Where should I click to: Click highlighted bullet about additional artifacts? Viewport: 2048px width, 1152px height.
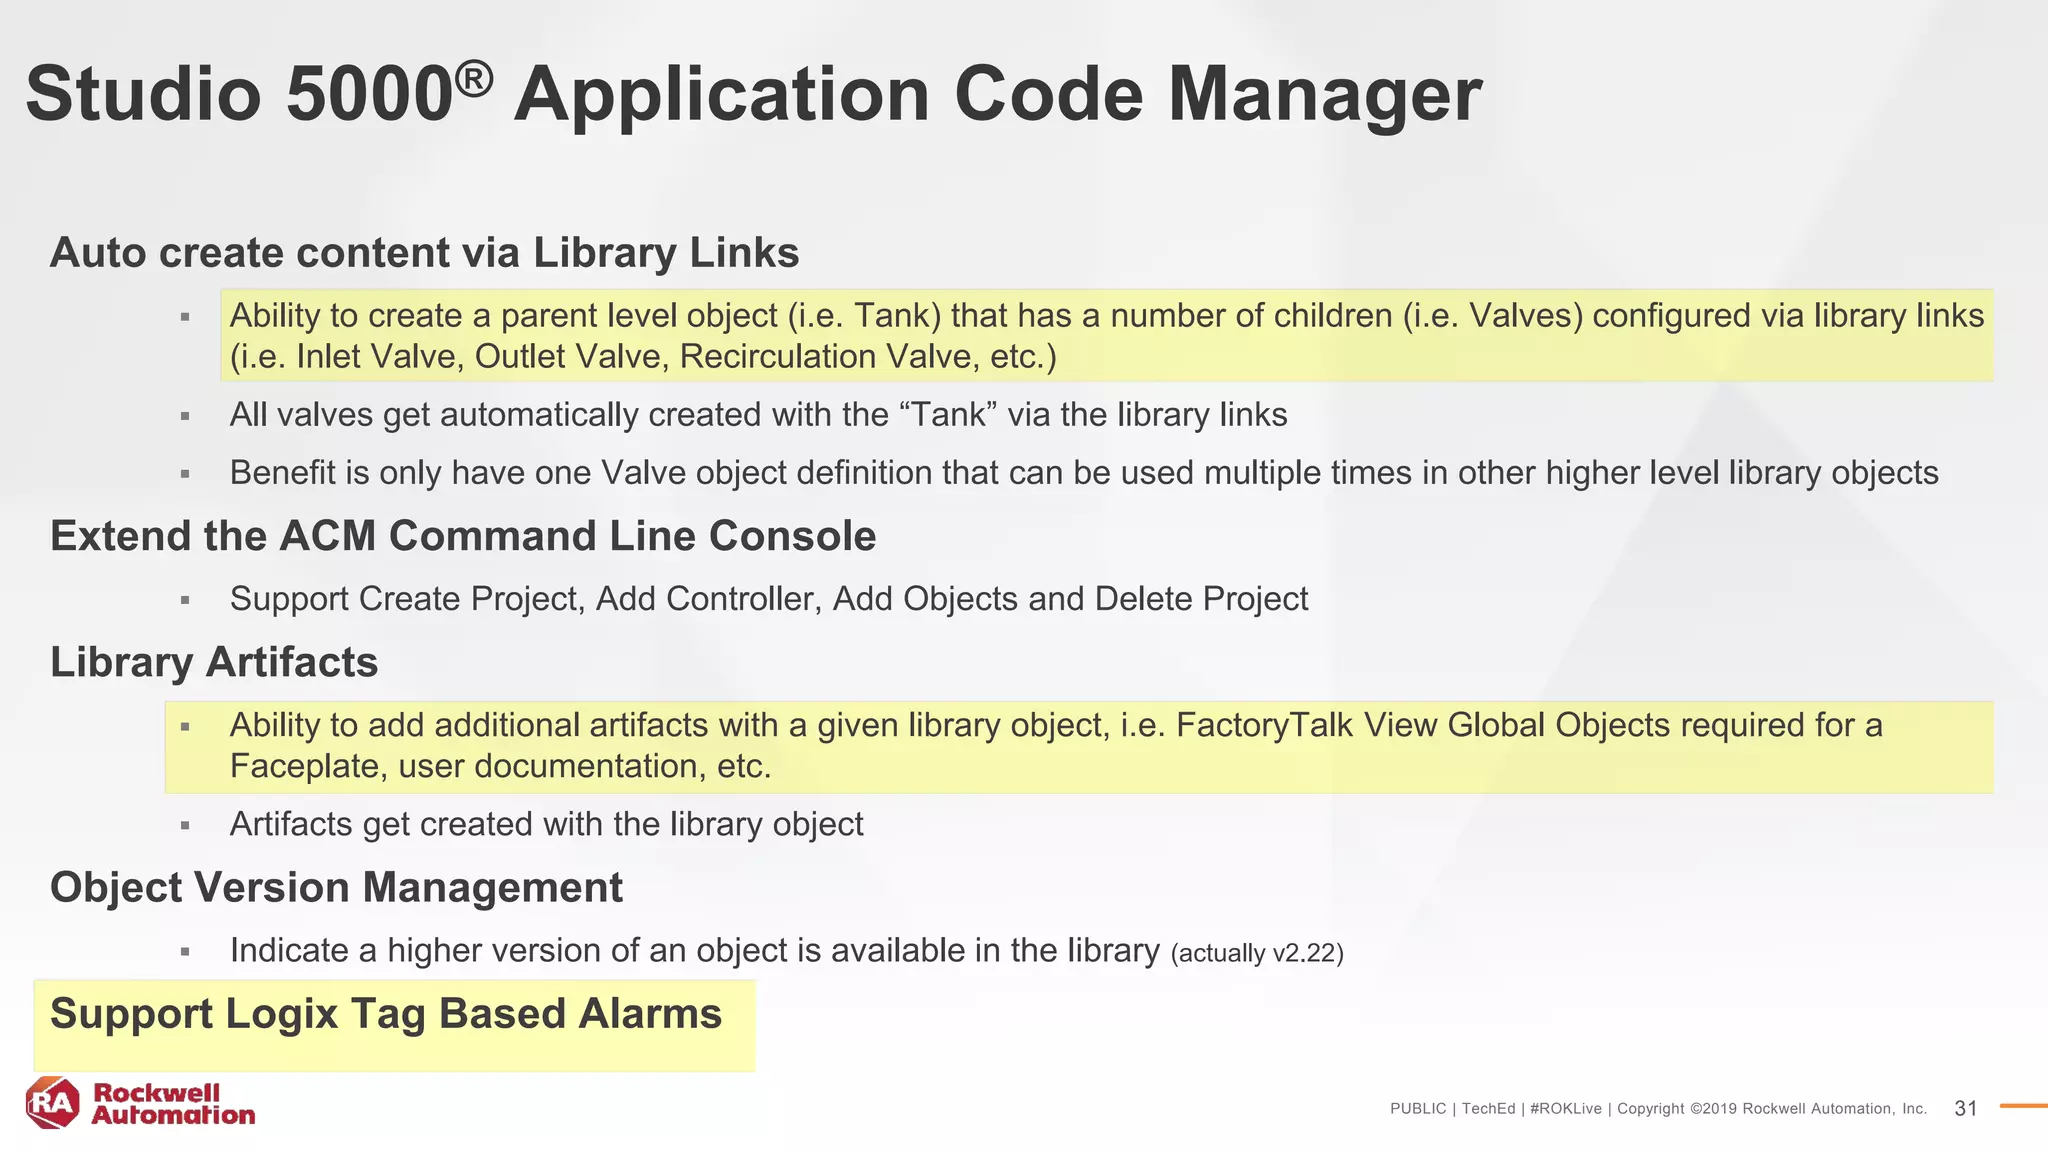click(x=1079, y=746)
